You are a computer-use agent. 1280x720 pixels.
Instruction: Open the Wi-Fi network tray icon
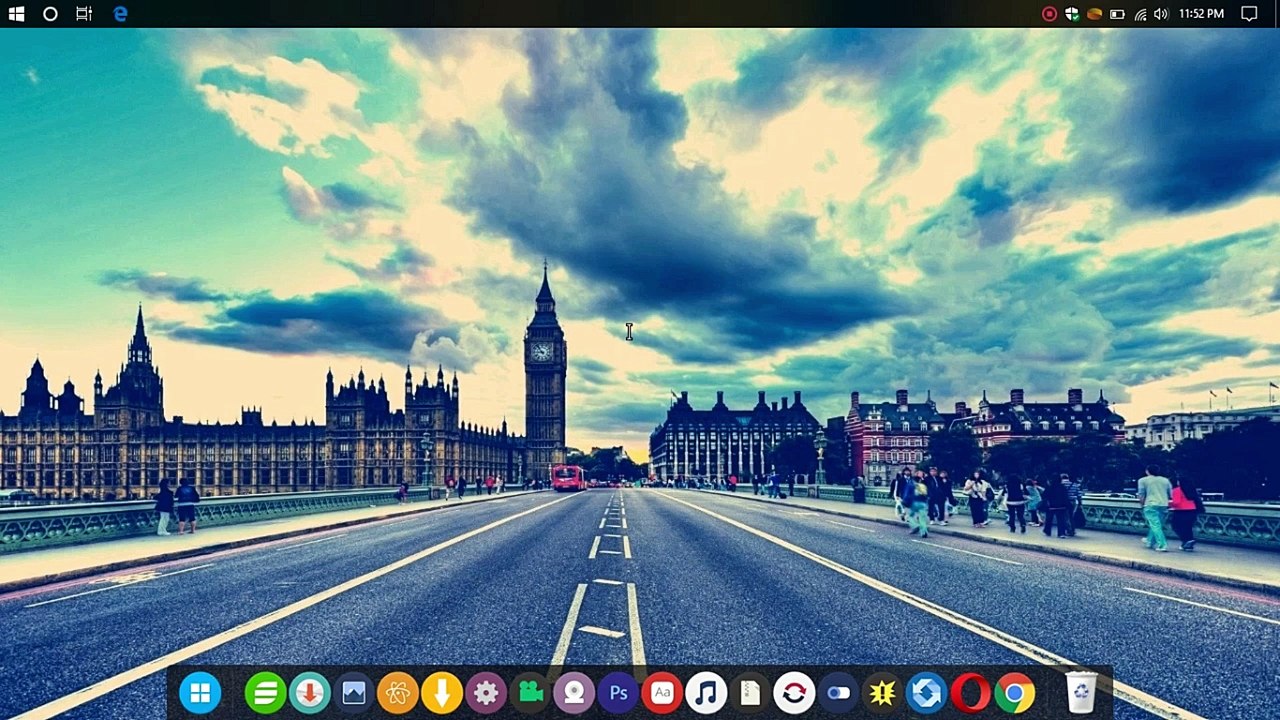[1140, 14]
